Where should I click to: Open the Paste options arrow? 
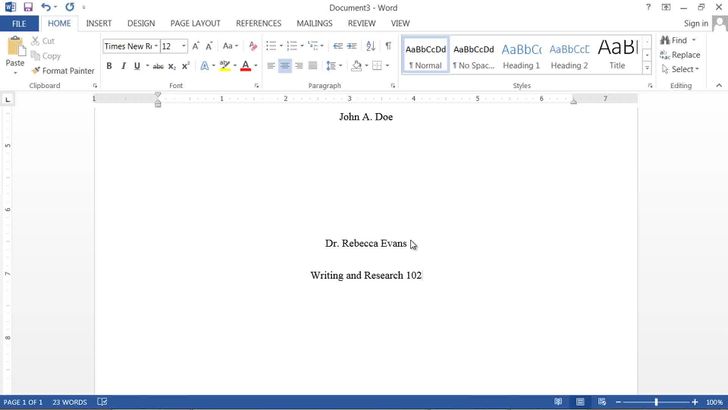click(15, 73)
